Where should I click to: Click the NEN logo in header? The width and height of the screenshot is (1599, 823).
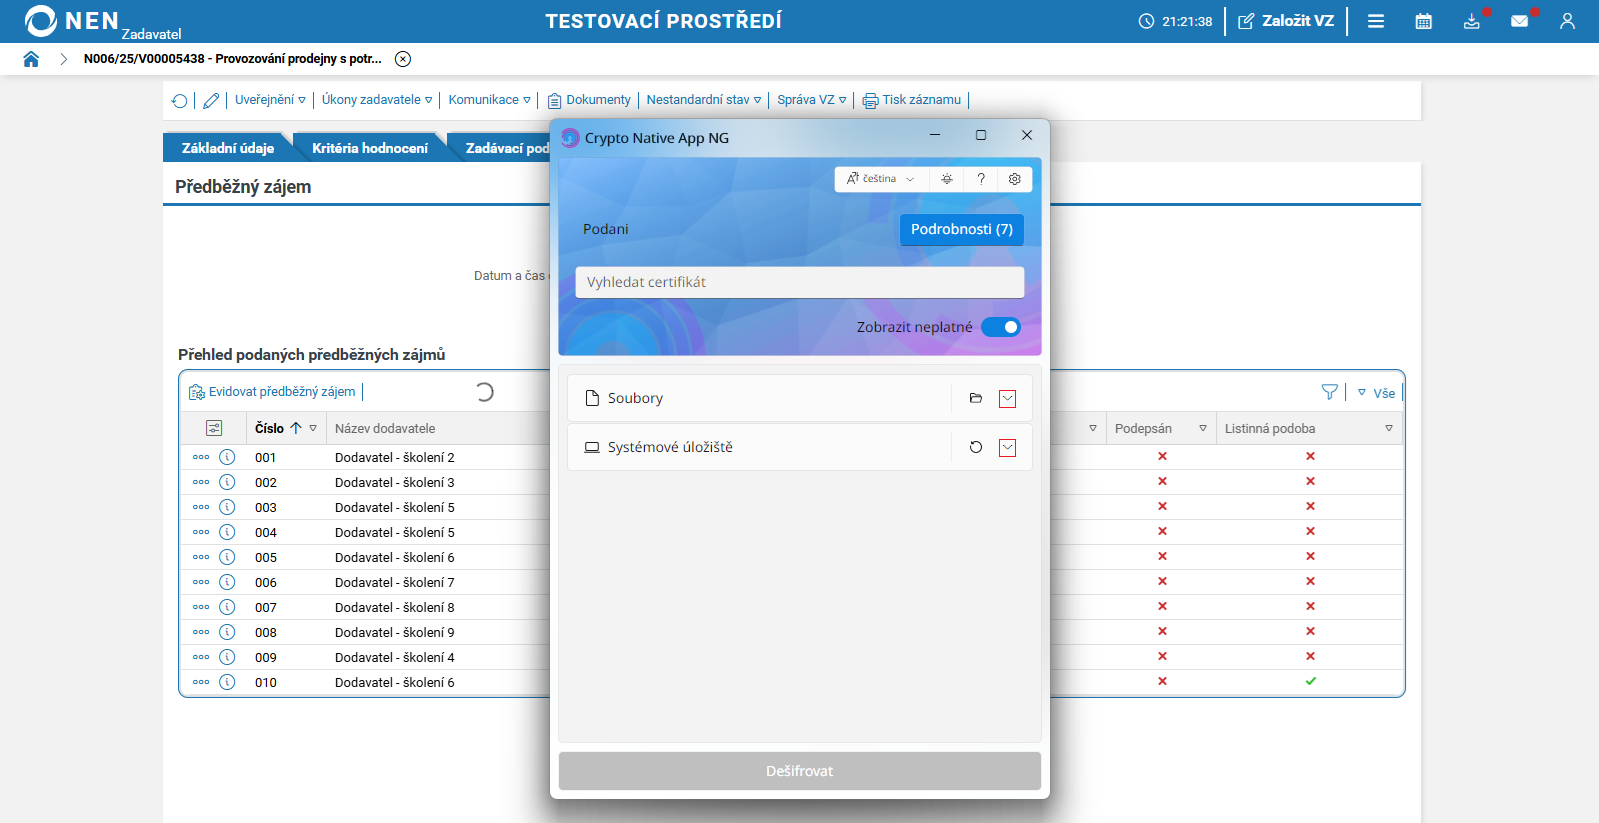pos(72,21)
